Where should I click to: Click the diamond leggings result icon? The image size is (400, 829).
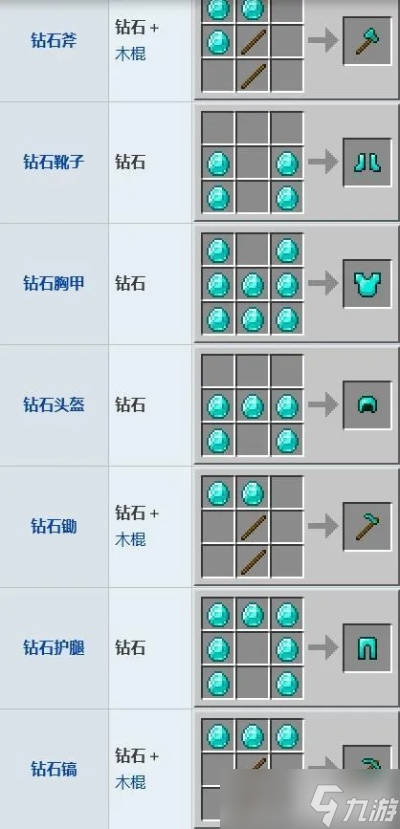pos(367,648)
